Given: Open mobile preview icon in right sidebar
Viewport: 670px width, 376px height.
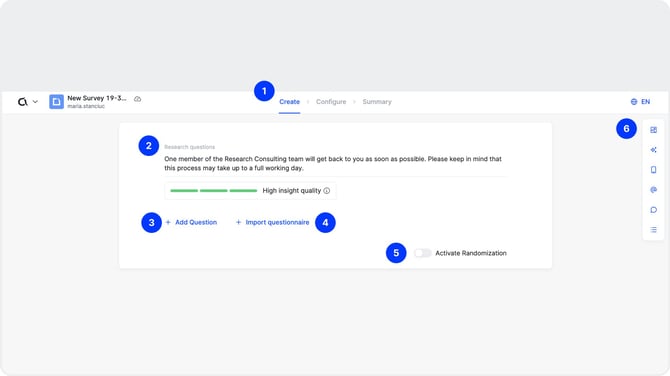Looking at the screenshot, I should pos(653,170).
